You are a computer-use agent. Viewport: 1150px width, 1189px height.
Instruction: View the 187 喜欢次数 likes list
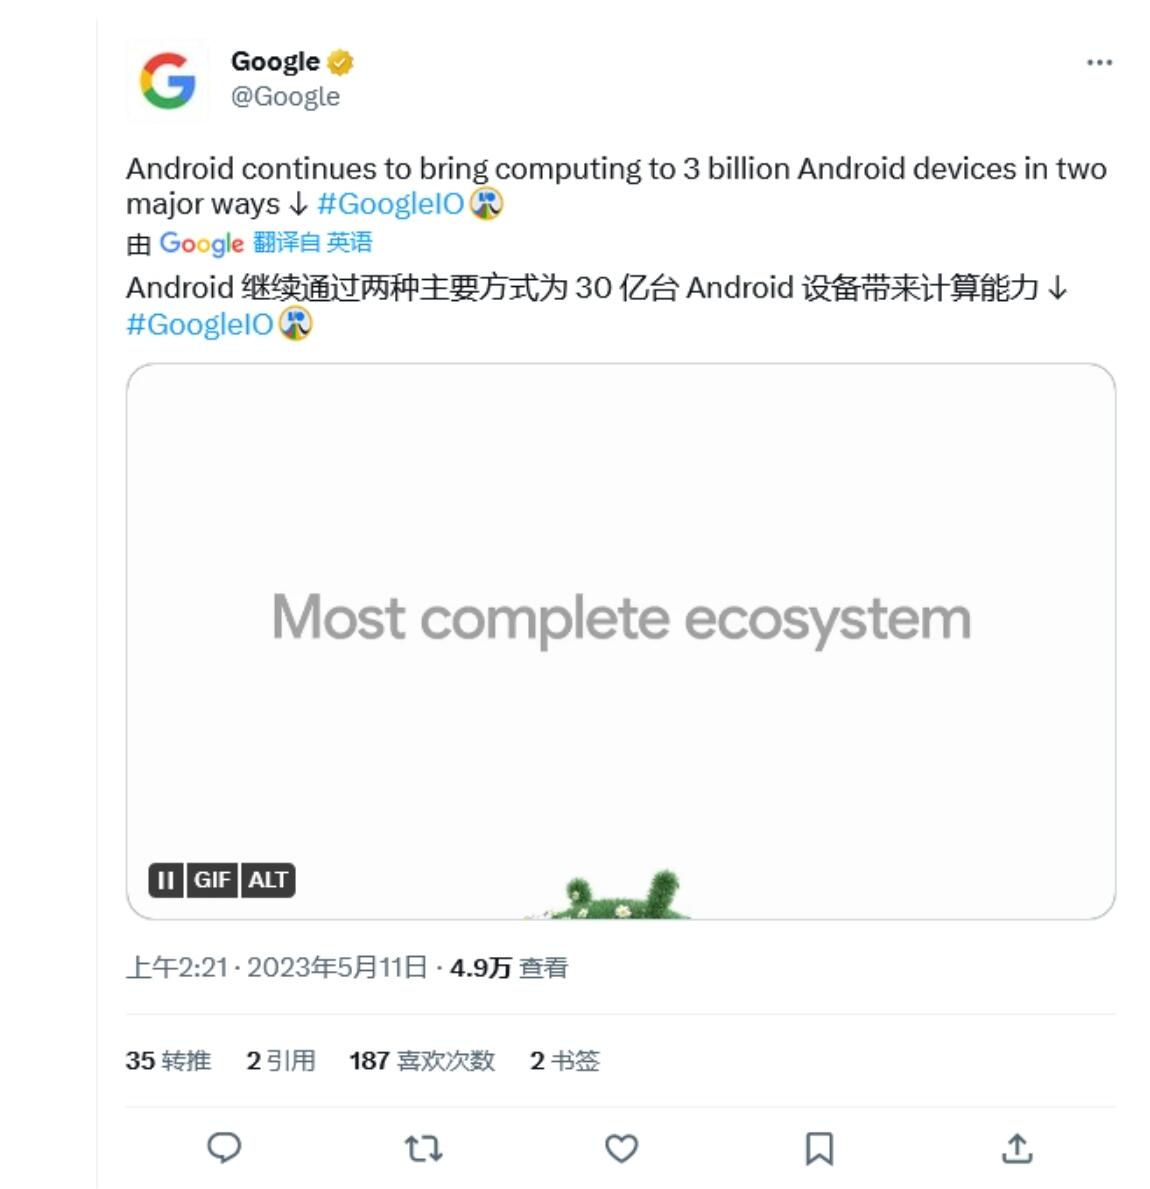422,1060
